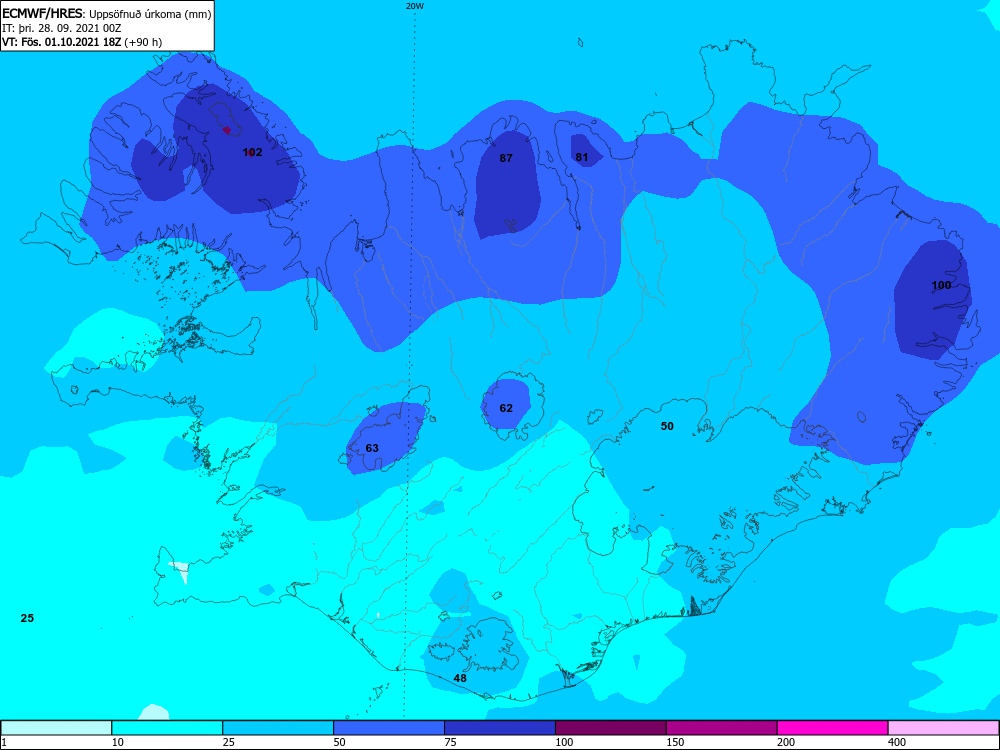This screenshot has height=750, width=1000.
Task: Click the legend tick label 75
Action: (x=450, y=742)
